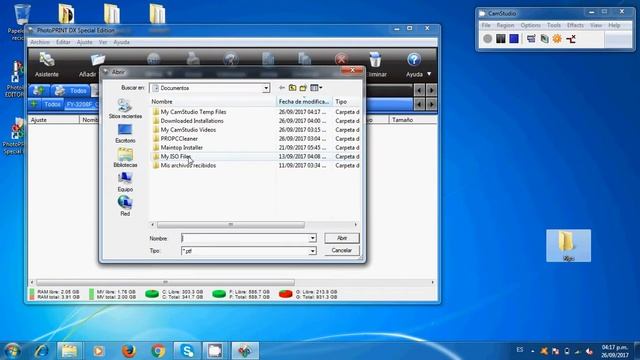Select the My CamStudio Temp Files folder
Viewport: 640px width, 360px height.
tap(193, 112)
